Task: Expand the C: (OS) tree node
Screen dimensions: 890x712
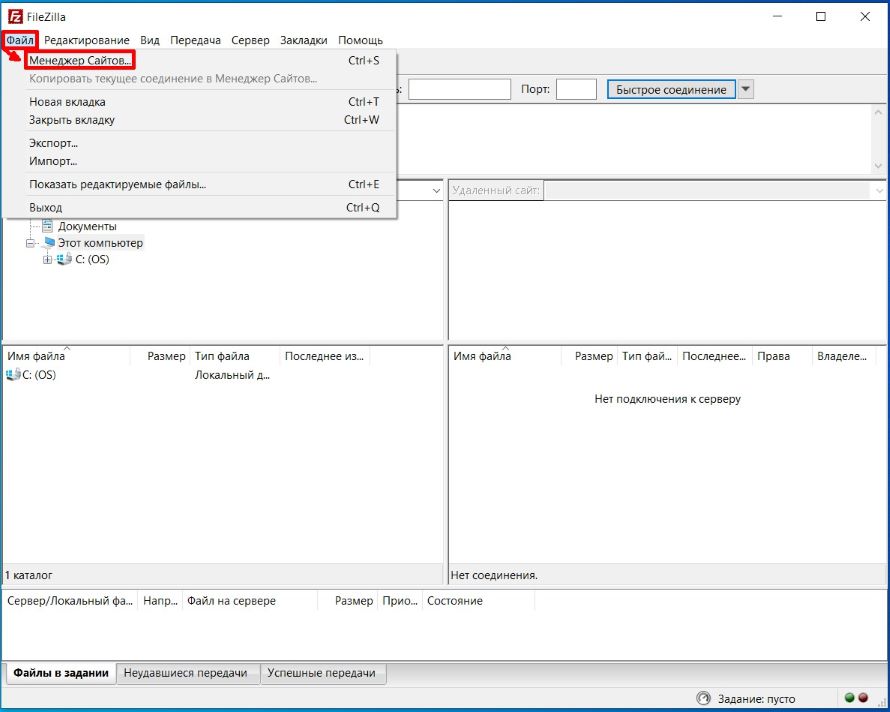Action: point(46,260)
